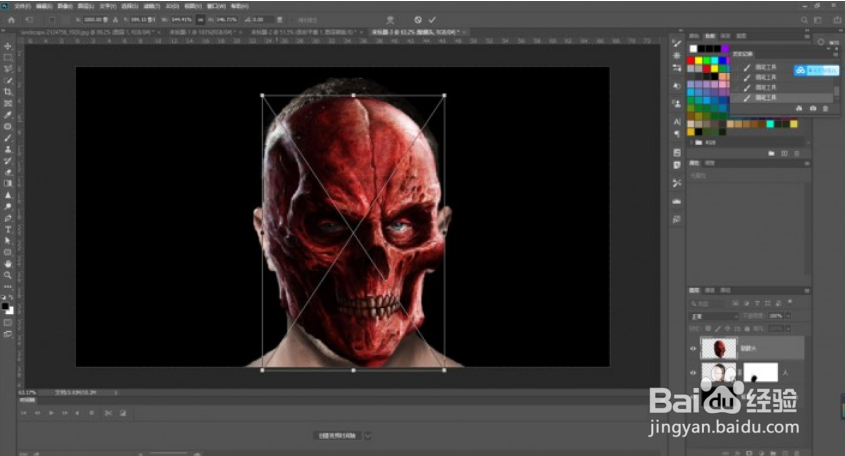
Task: Switch to the Gradients tab in swatches group
Action: point(726,36)
